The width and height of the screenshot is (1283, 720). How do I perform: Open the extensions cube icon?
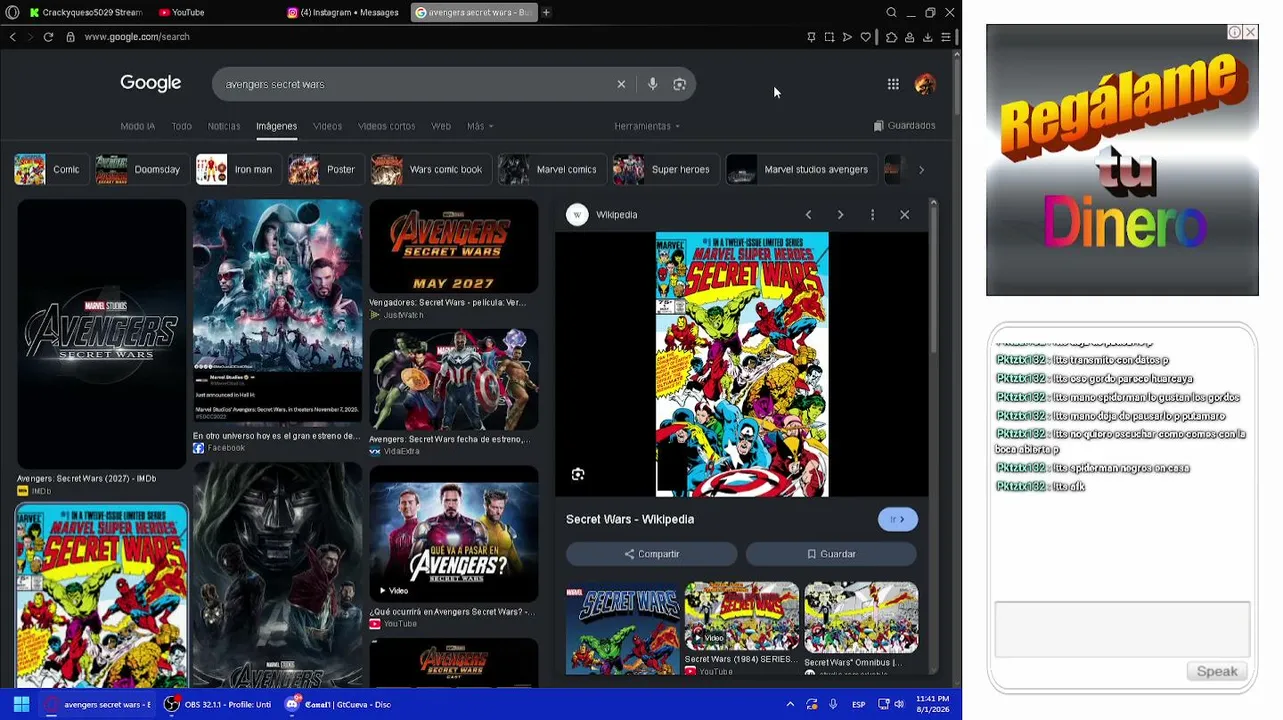(891, 37)
